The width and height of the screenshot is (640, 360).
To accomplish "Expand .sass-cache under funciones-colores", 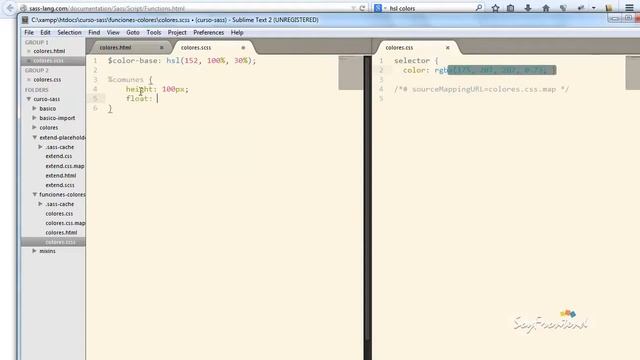I will 40,204.
